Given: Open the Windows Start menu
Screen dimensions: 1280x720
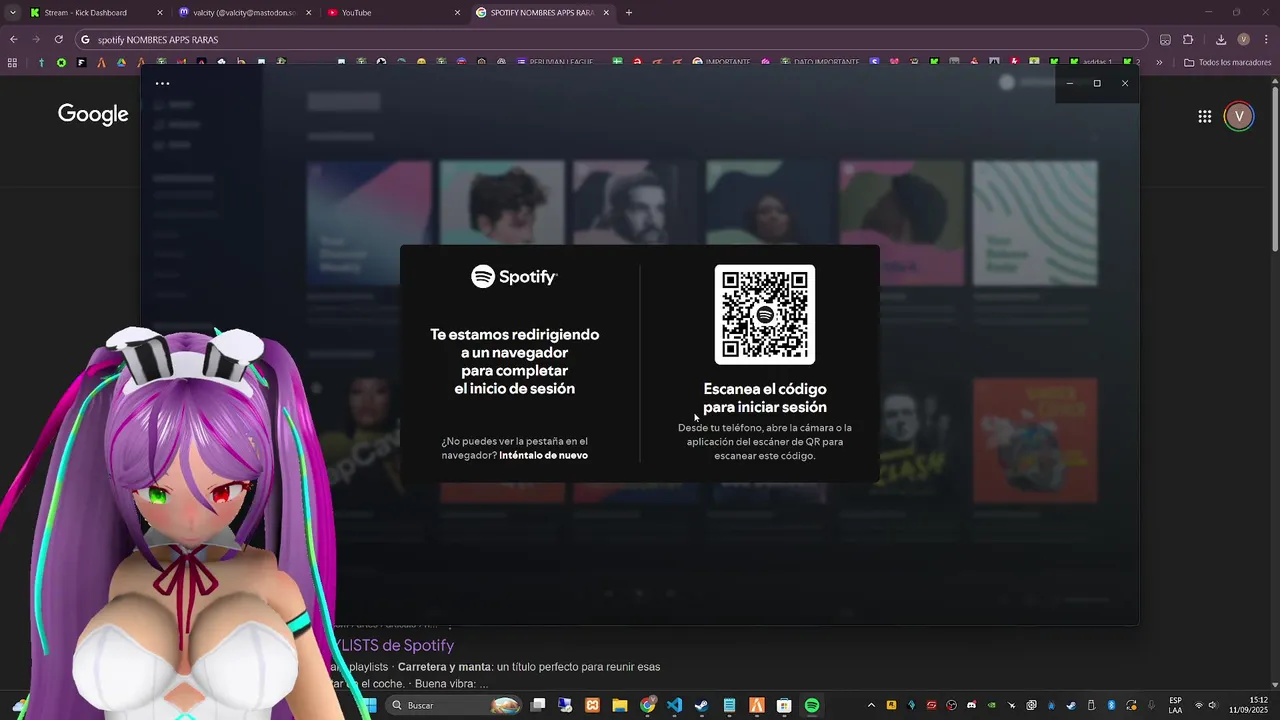Looking at the screenshot, I should (x=369, y=706).
